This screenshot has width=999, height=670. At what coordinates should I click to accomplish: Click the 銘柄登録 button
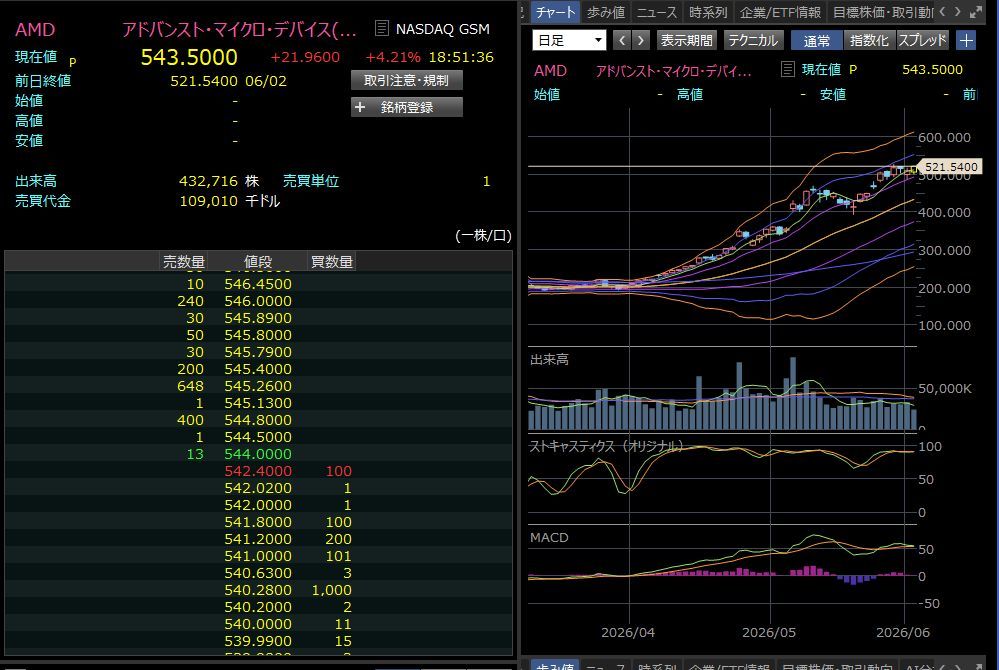[x=406, y=107]
